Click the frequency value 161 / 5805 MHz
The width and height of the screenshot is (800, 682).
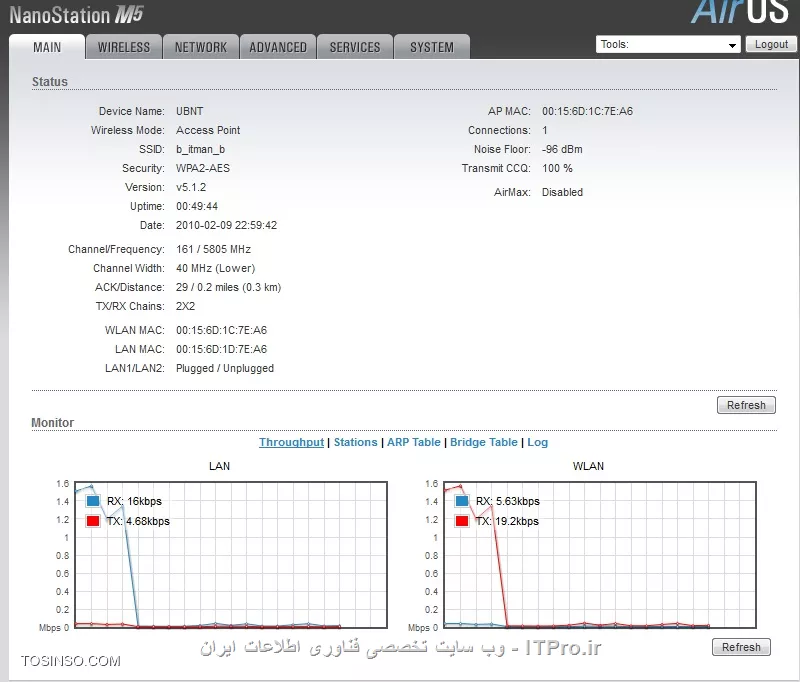pyautogui.click(x=213, y=249)
